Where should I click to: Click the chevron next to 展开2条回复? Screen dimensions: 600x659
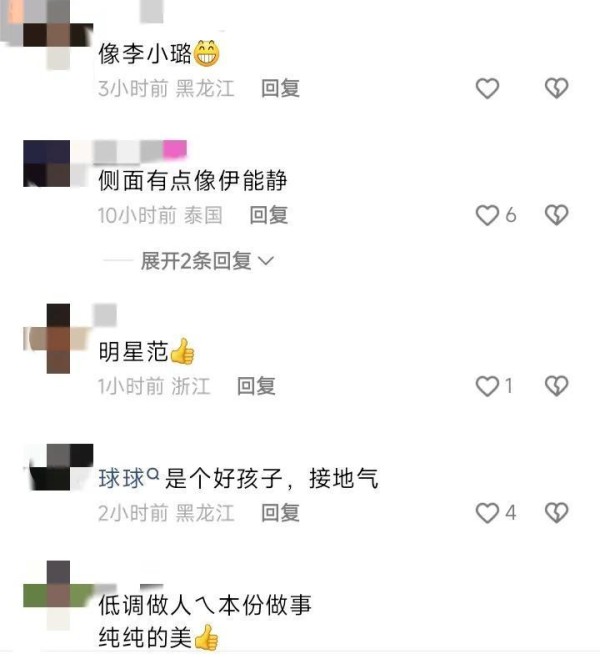point(266,261)
